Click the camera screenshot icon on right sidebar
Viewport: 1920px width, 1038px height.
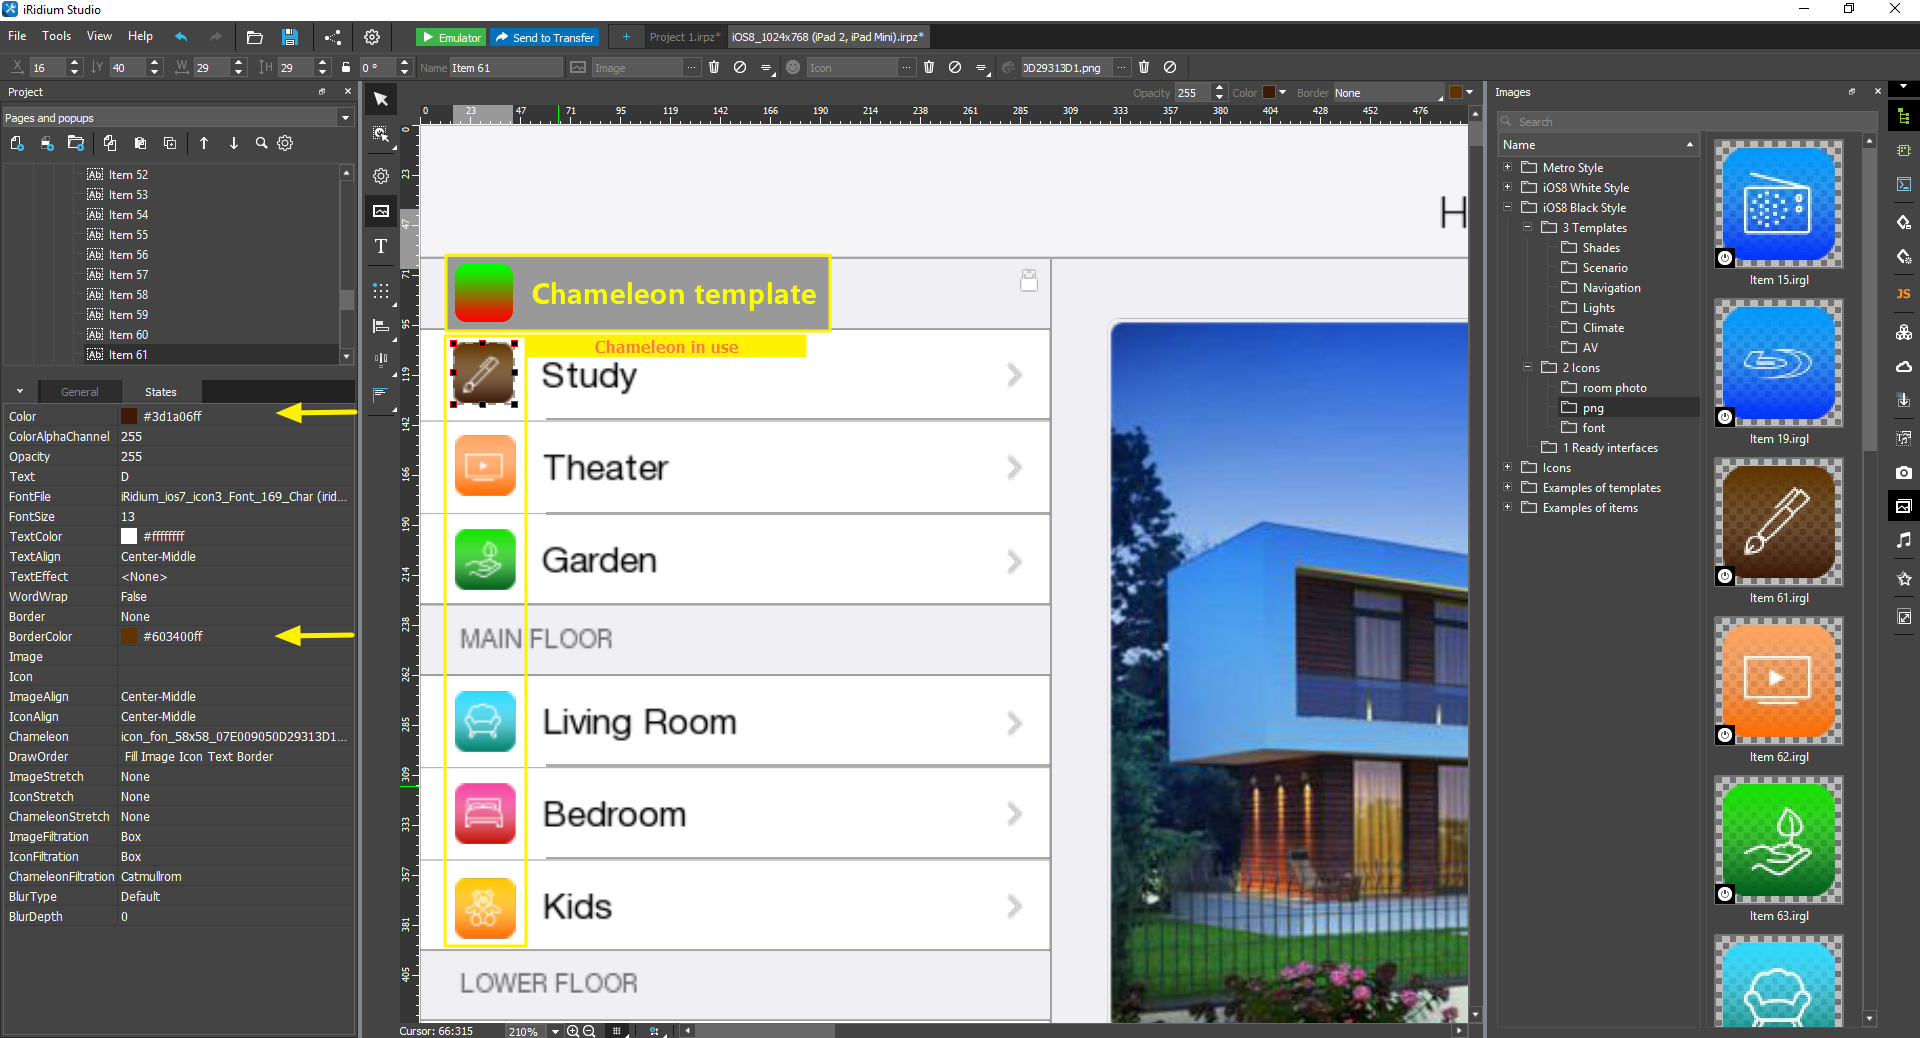[x=1904, y=473]
